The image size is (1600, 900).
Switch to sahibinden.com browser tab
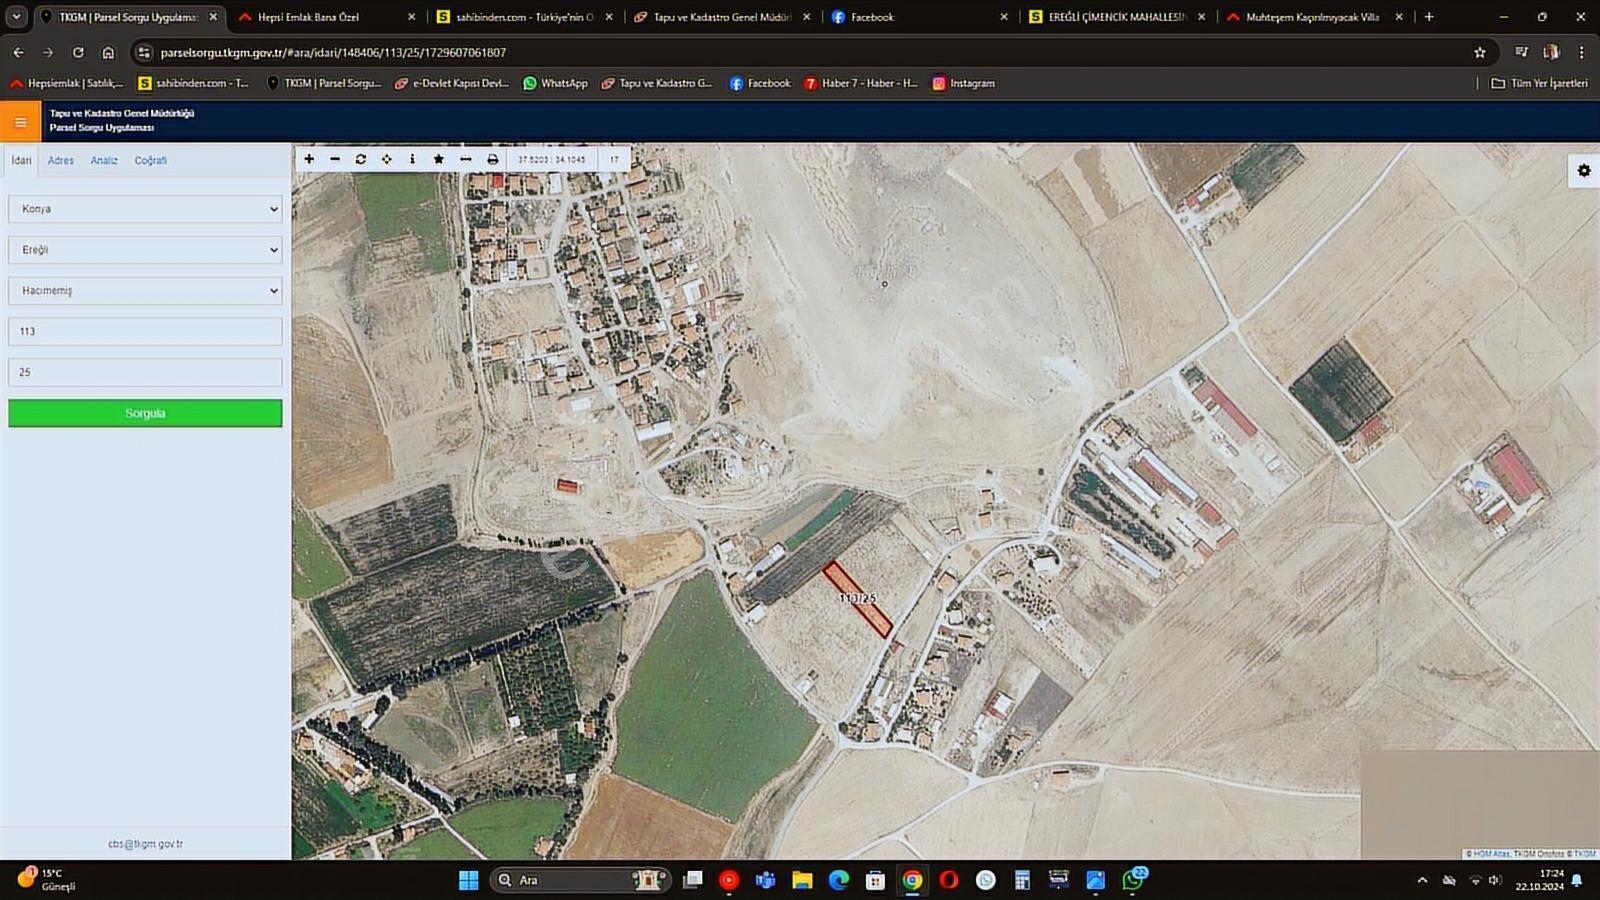[x=524, y=17]
